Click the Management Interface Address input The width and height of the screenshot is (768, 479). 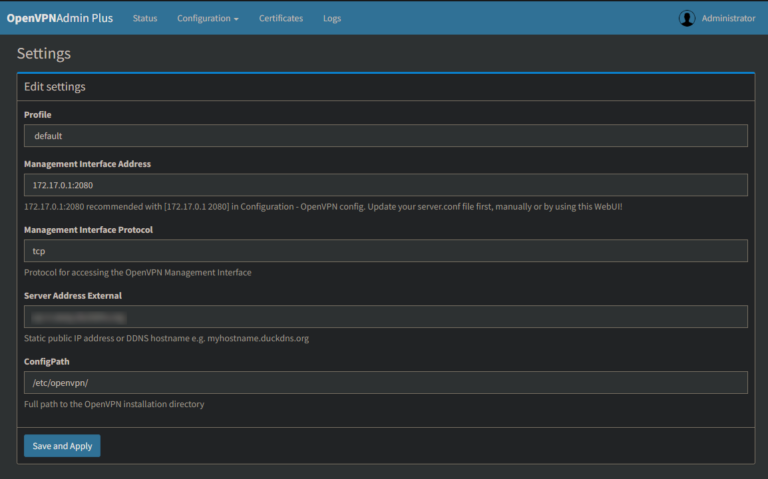(x=386, y=185)
